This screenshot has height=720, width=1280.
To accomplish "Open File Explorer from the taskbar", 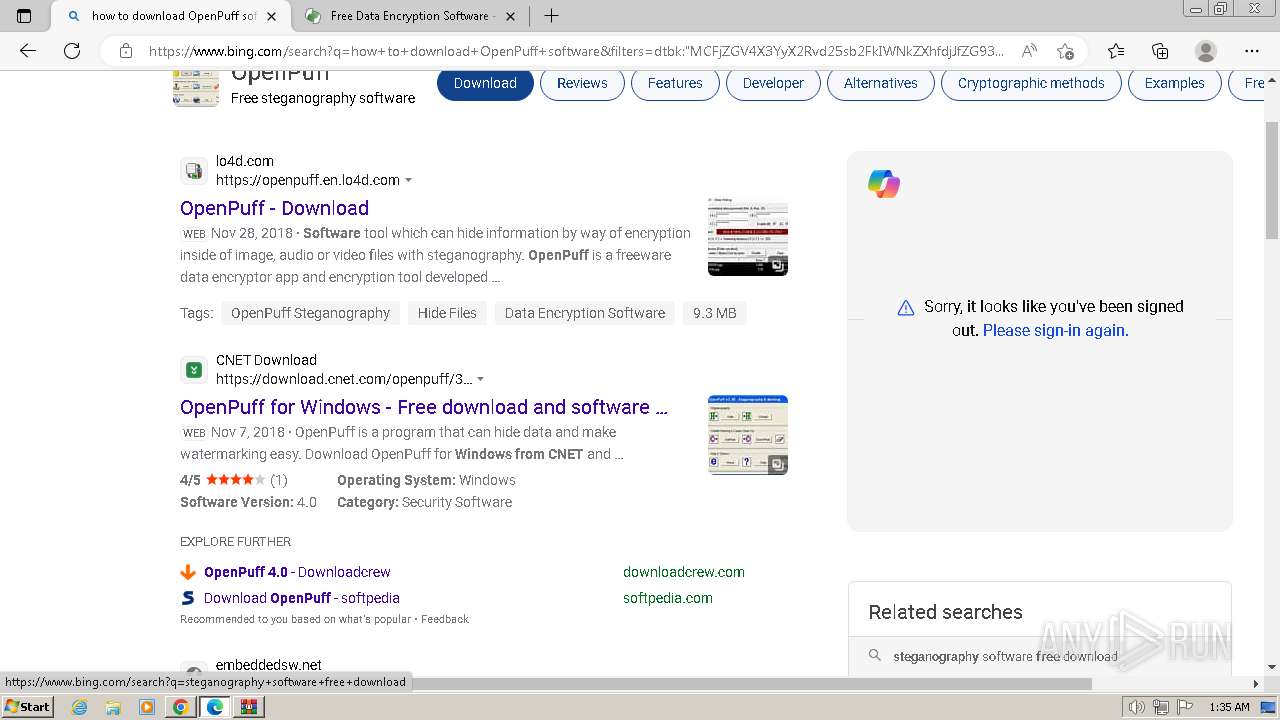I will point(113,707).
